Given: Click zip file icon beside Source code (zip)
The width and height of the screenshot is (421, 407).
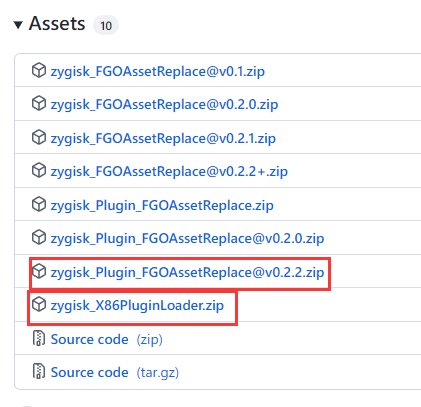Looking at the screenshot, I should [x=39, y=338].
